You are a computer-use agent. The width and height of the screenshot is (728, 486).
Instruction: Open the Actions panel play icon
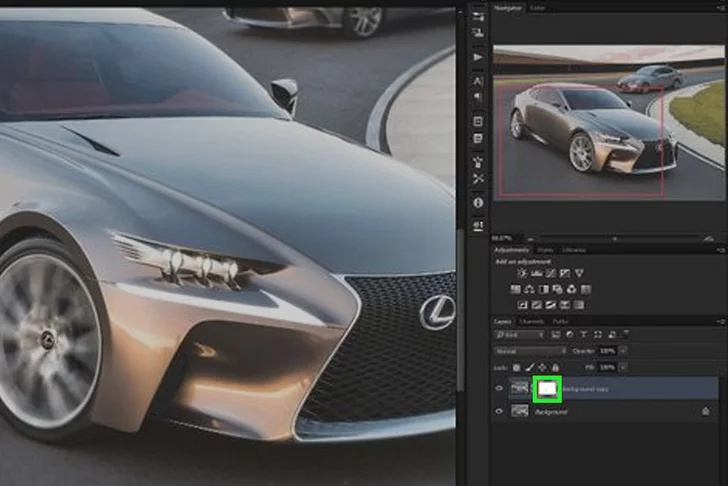coord(478,57)
